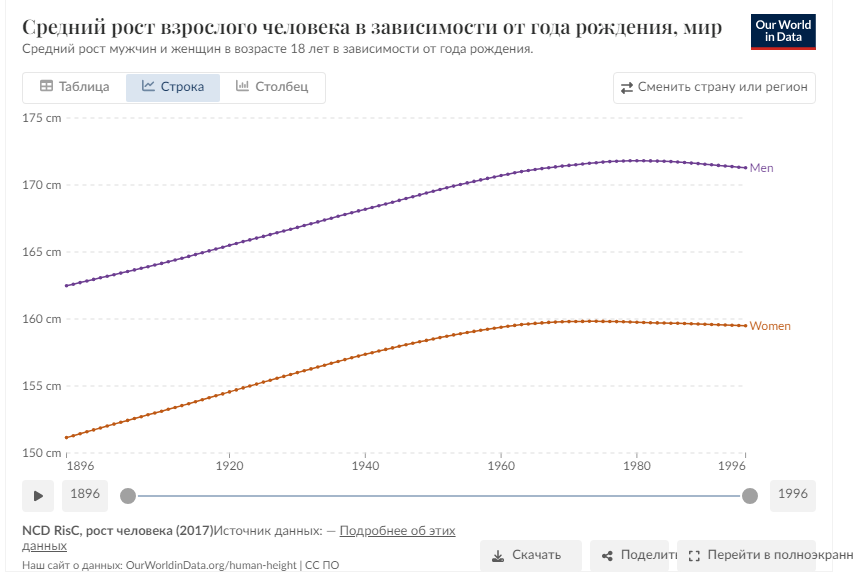Select the Строка chart tab
This screenshot has height=575, width=853.
pyautogui.click(x=172, y=87)
